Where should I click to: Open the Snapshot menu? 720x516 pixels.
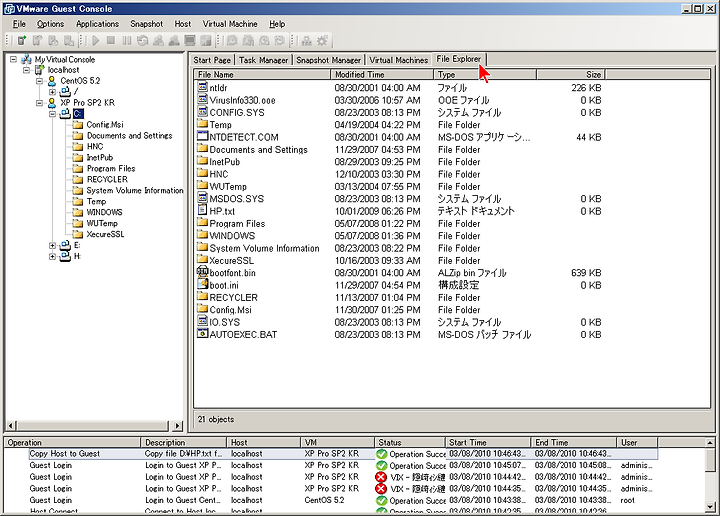146,24
